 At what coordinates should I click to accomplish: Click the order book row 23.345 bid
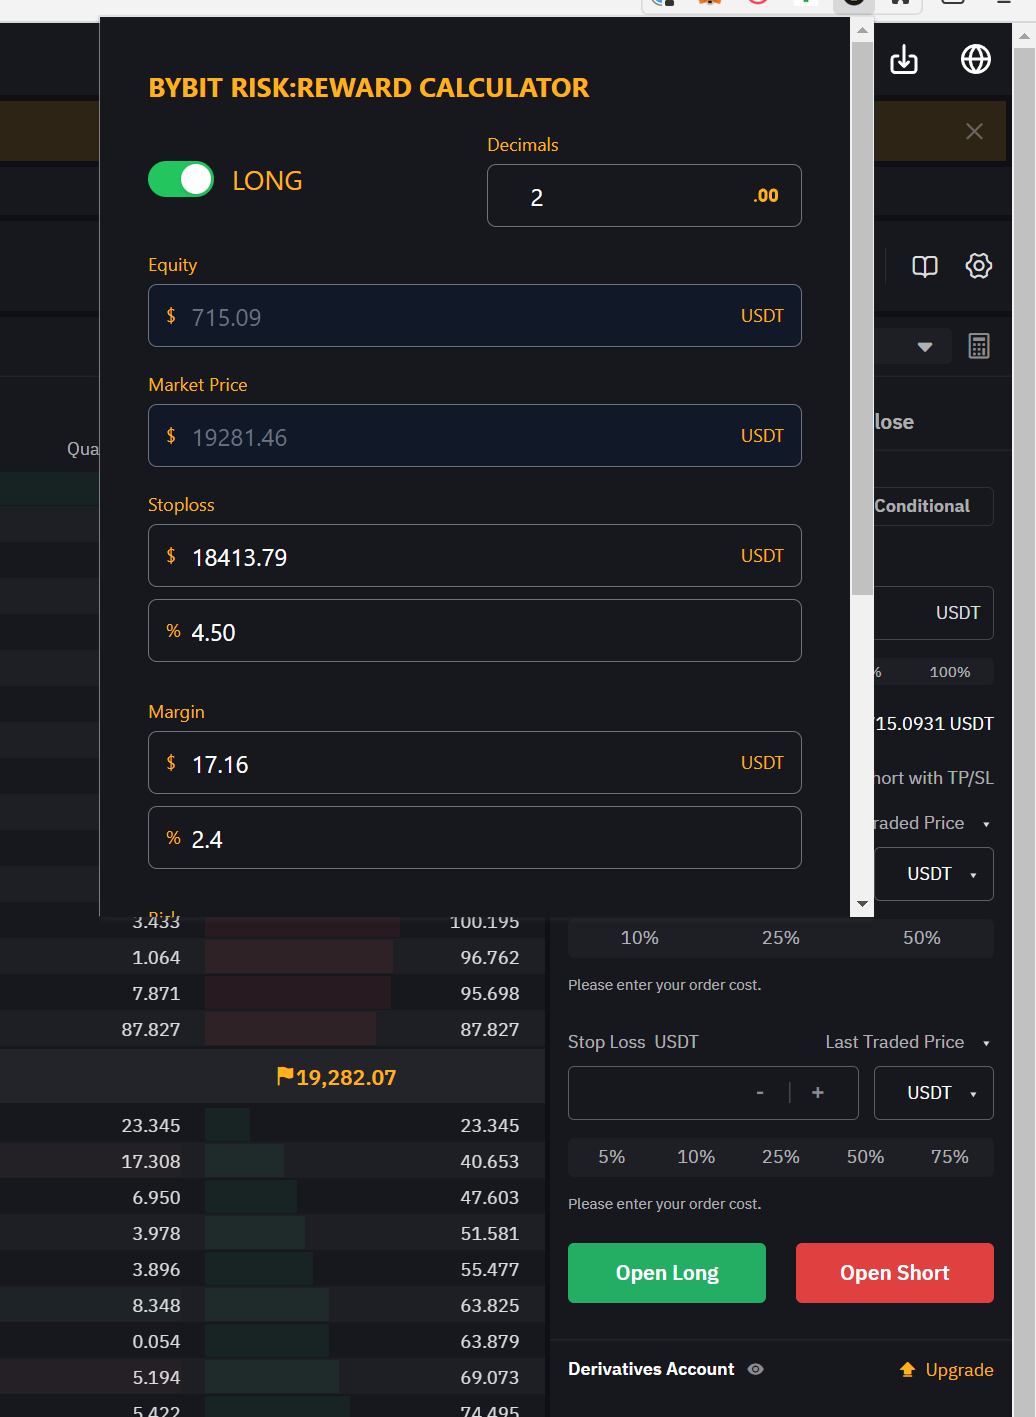pos(272,1125)
